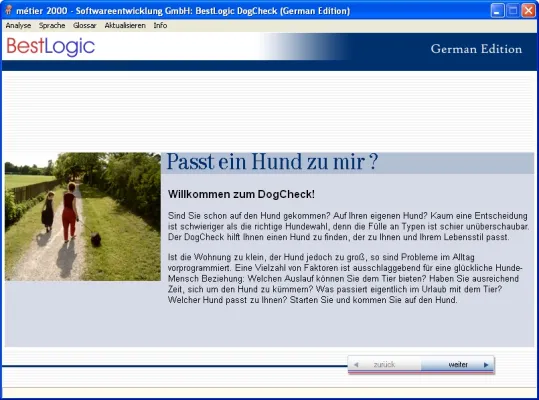
Task: Open the Analyse menu
Action: (x=18, y=25)
